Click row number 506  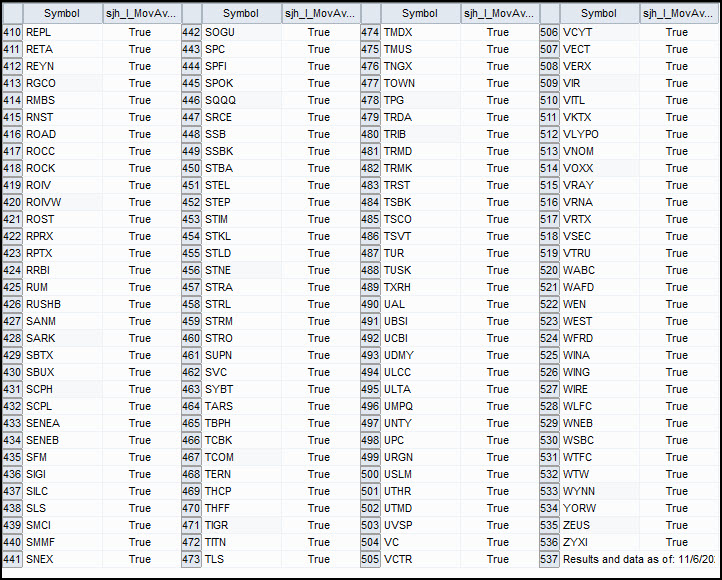(x=549, y=32)
